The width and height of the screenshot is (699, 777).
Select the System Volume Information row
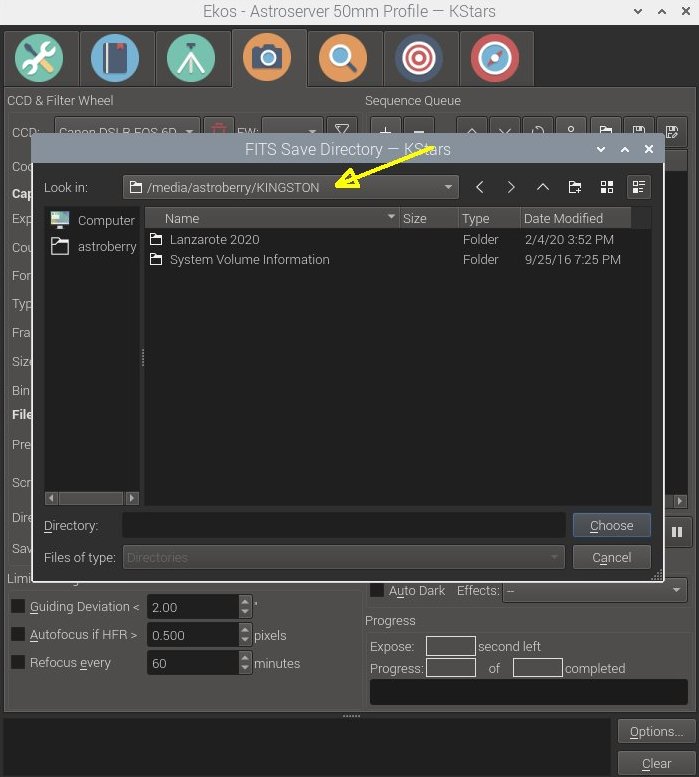tap(388, 259)
